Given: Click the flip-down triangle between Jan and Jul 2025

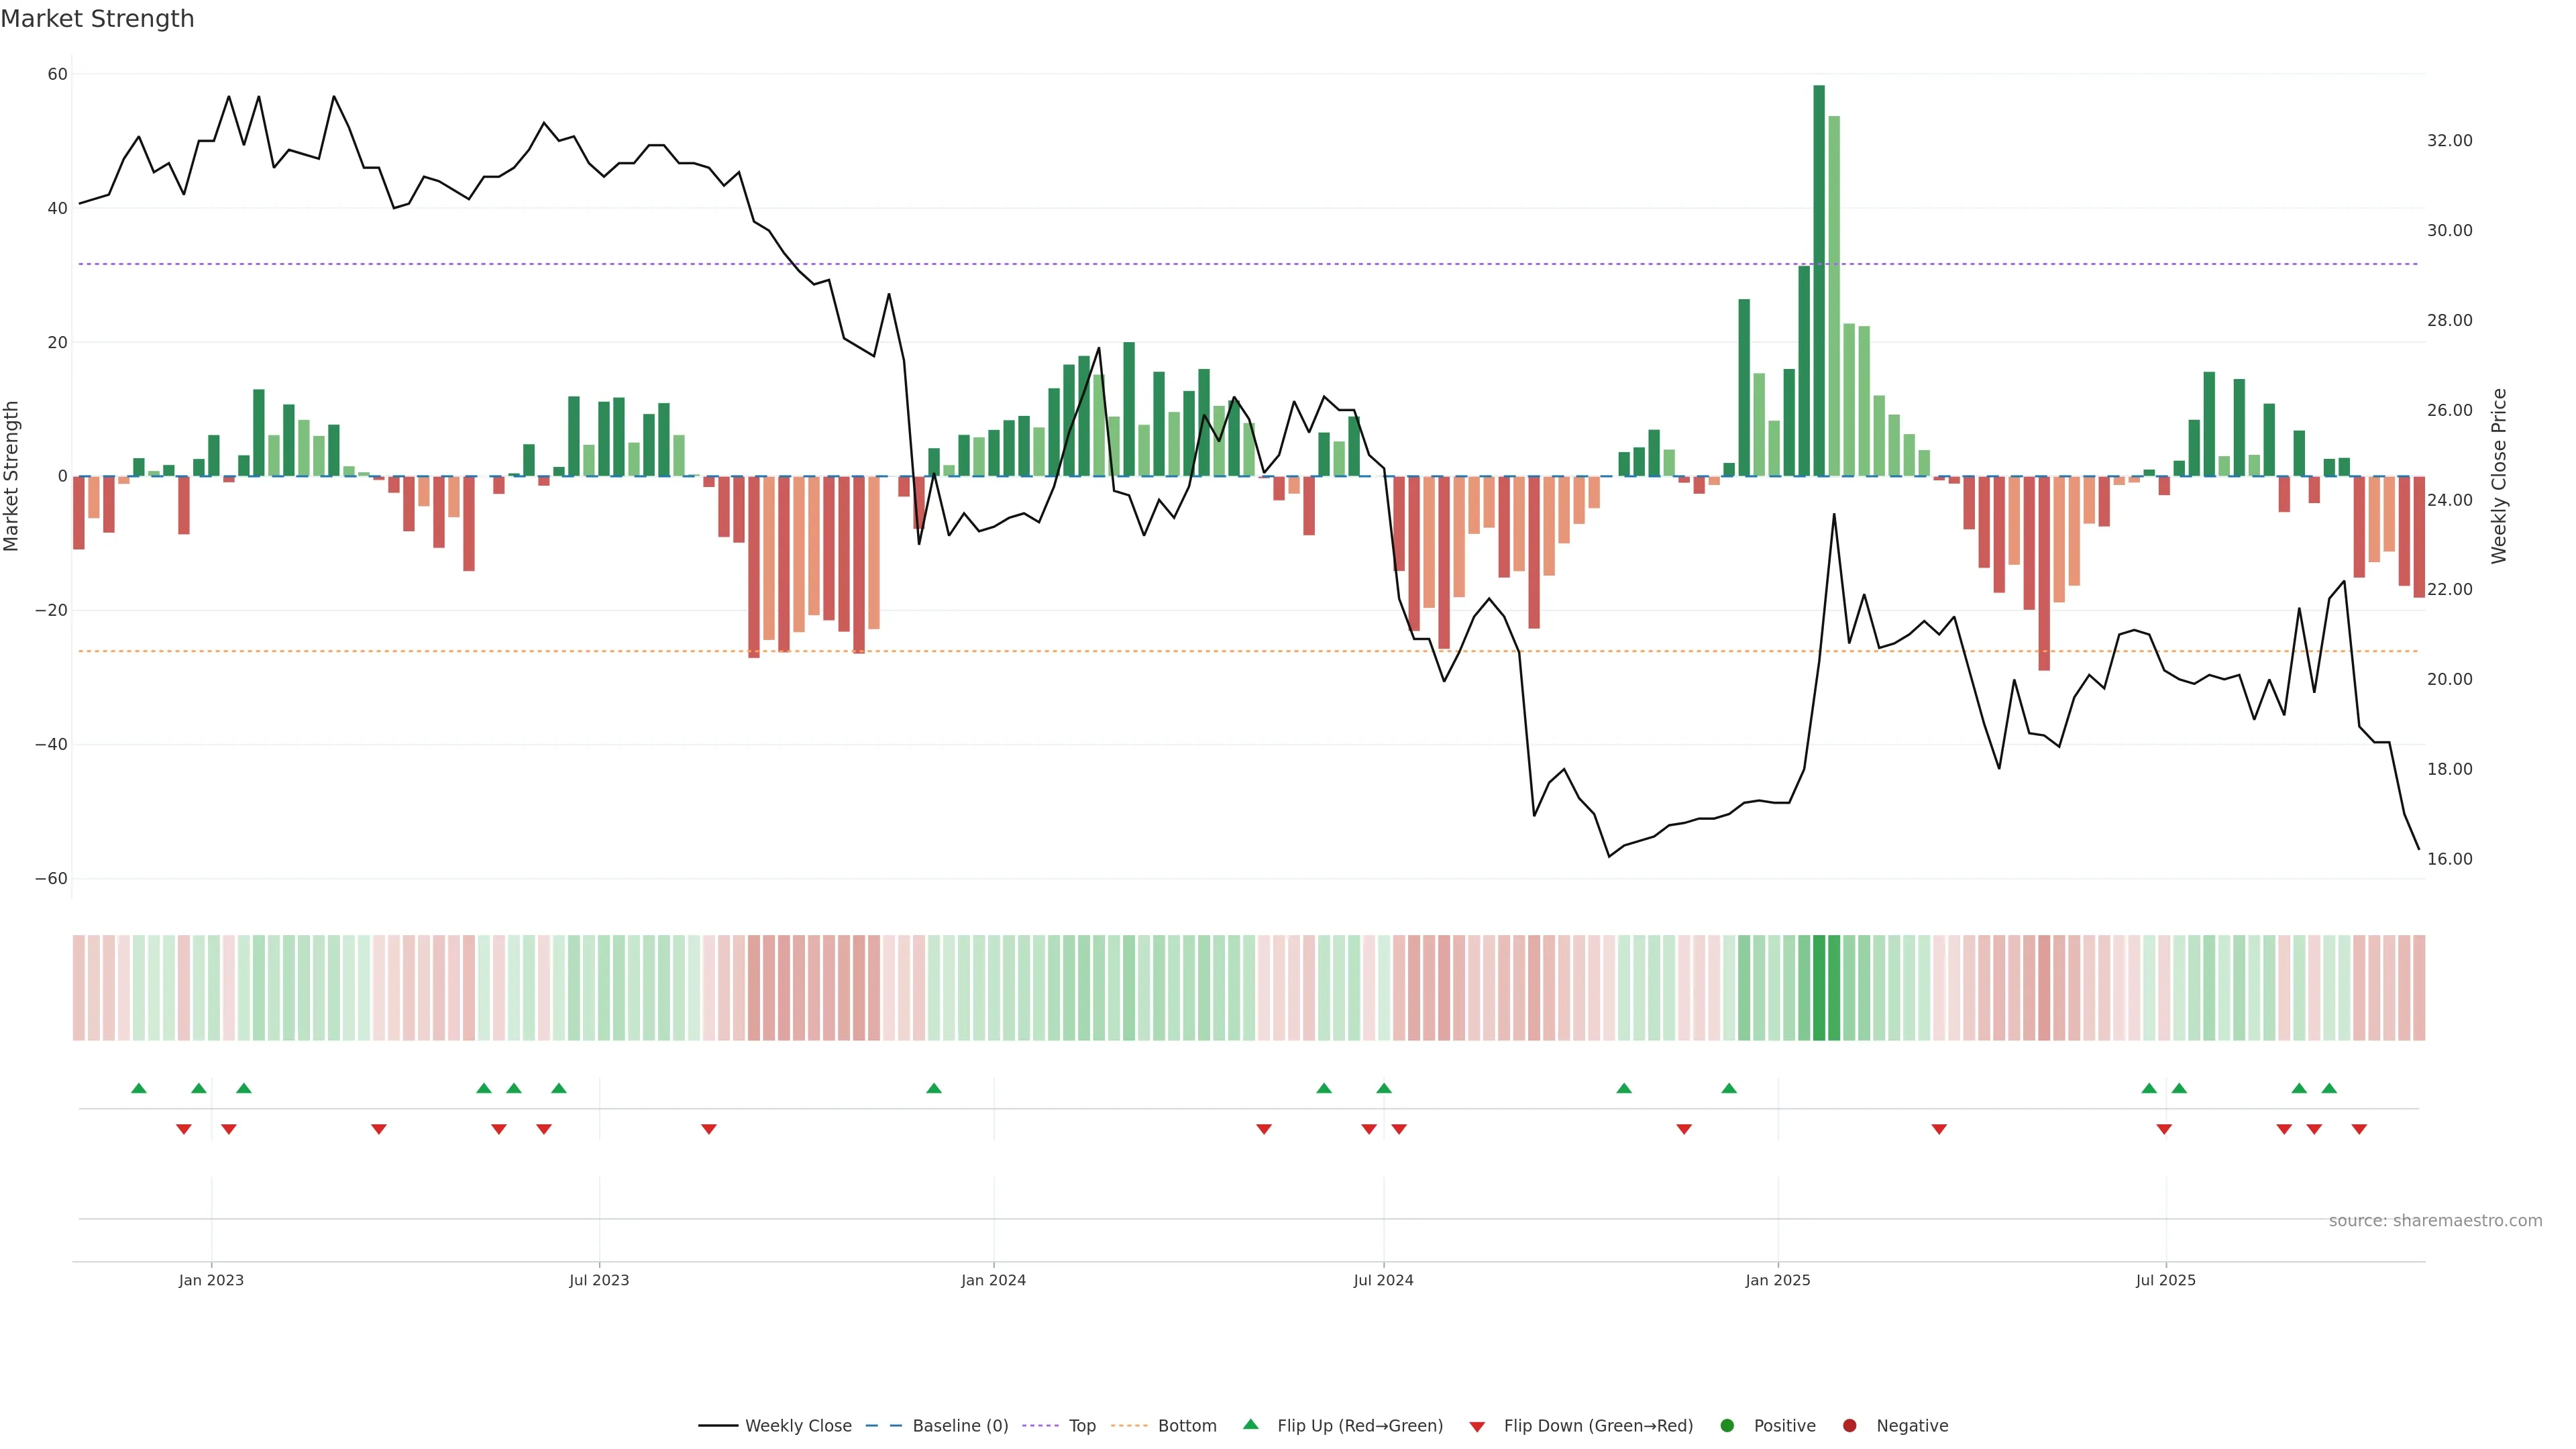Looking at the screenshot, I should (x=1939, y=1129).
